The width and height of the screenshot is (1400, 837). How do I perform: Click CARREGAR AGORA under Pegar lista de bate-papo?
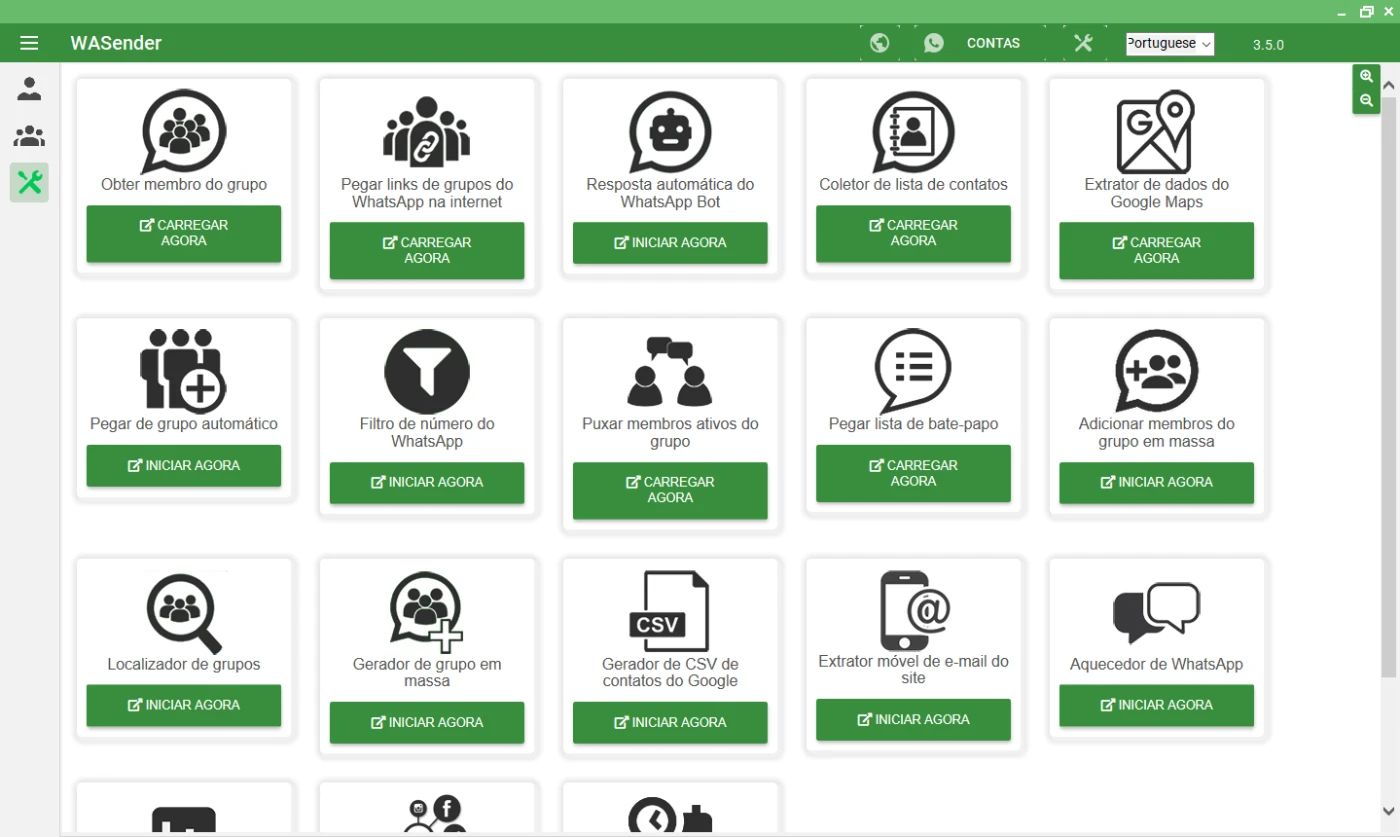pyautogui.click(x=913, y=473)
